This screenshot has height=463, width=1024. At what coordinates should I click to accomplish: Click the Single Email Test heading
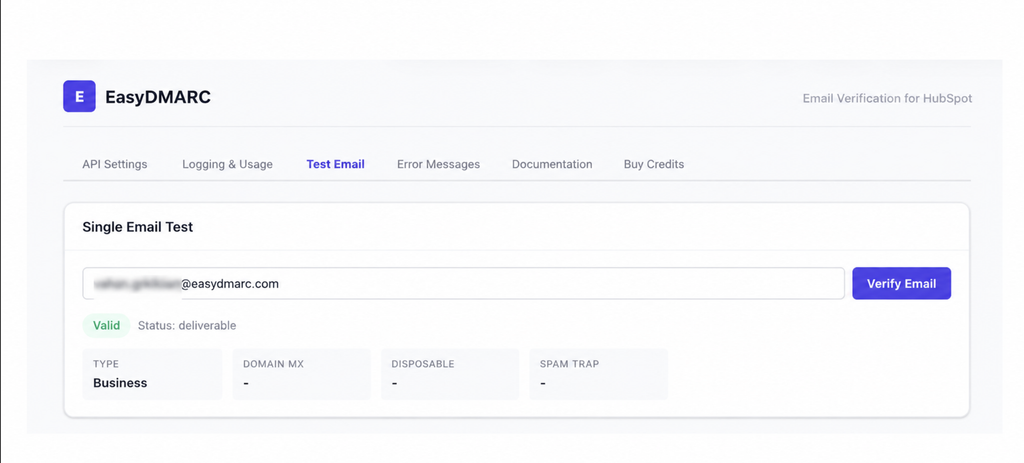(138, 227)
